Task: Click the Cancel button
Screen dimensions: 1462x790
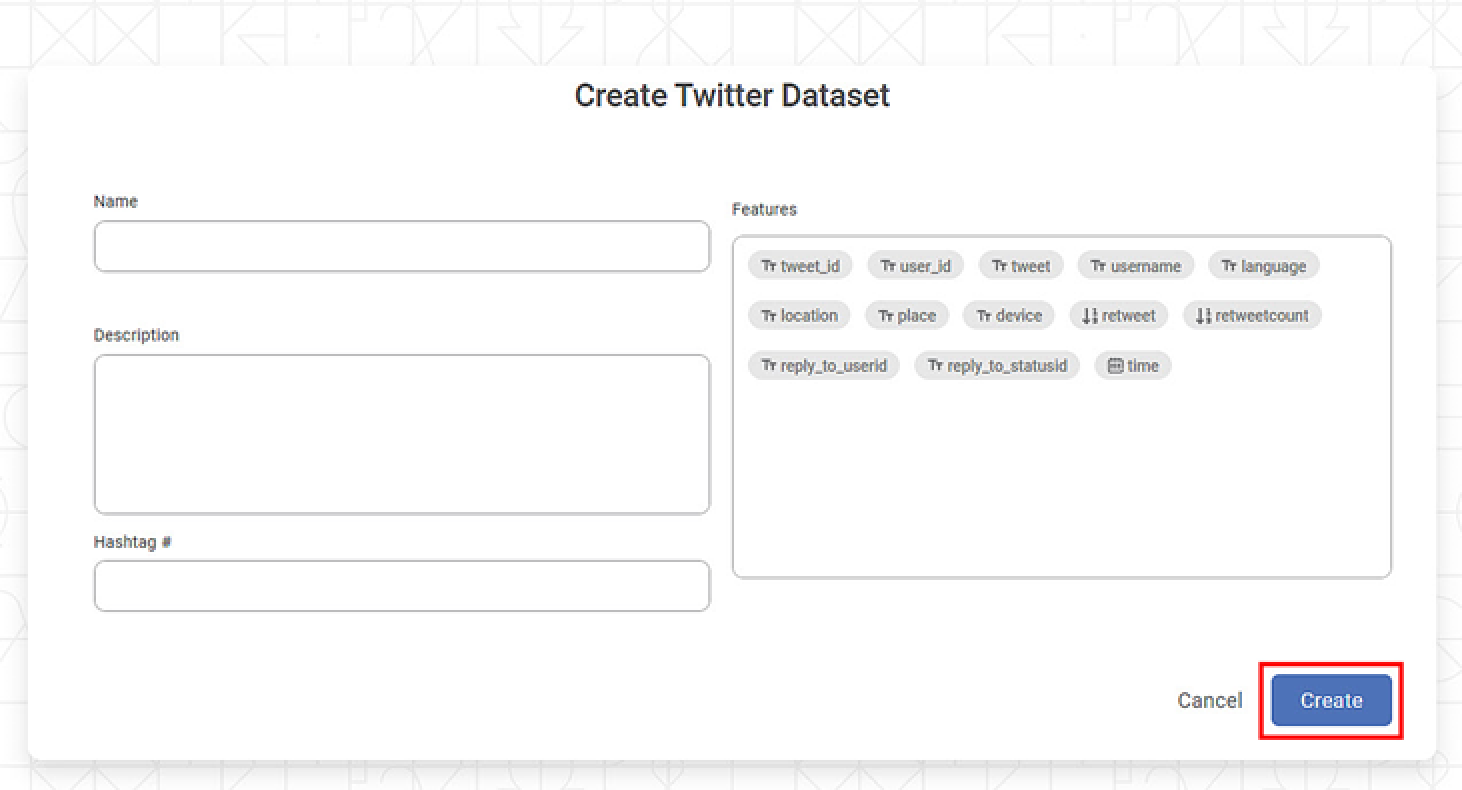Action: click(x=1209, y=700)
